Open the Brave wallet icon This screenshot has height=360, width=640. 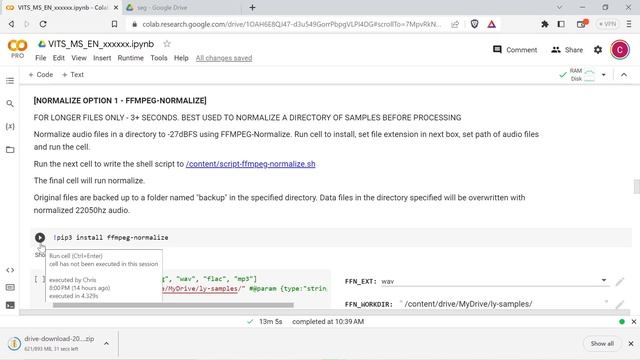[x=582, y=24]
